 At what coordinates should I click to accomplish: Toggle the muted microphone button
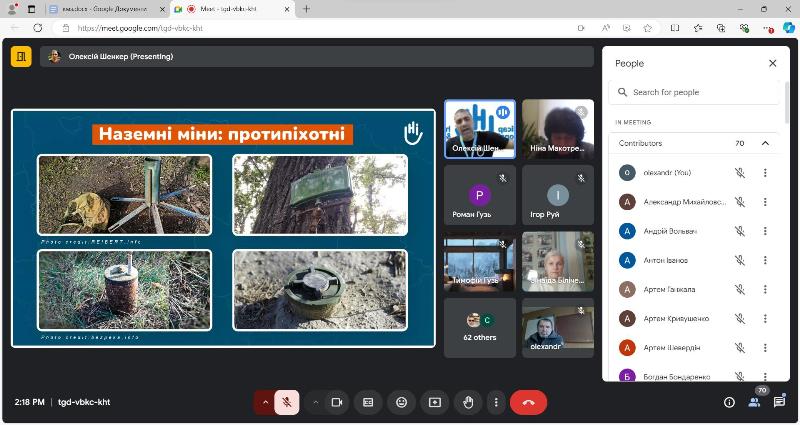[287, 402]
